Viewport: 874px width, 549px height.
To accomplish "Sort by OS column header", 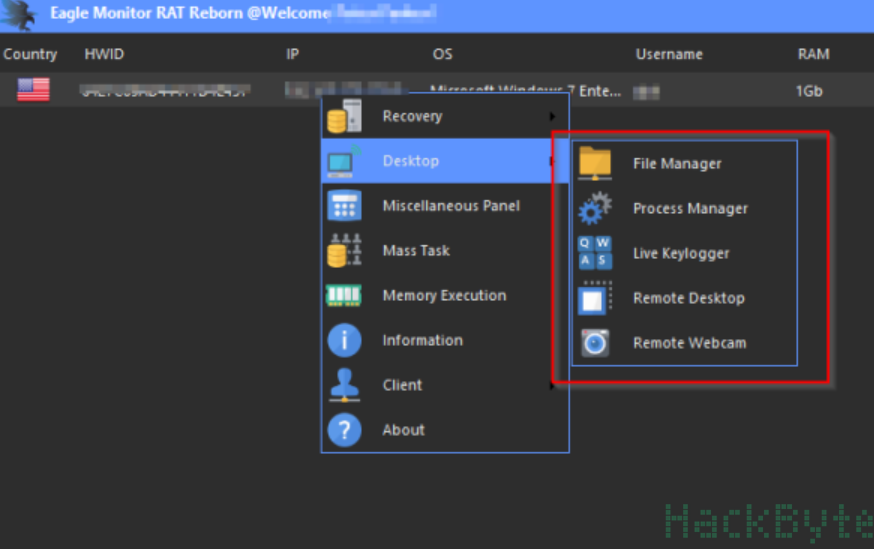I will click(443, 54).
